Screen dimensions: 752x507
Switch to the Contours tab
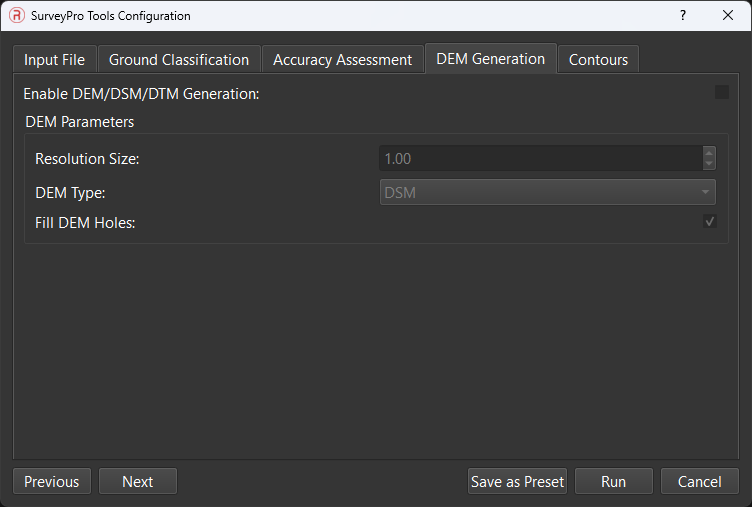598,60
